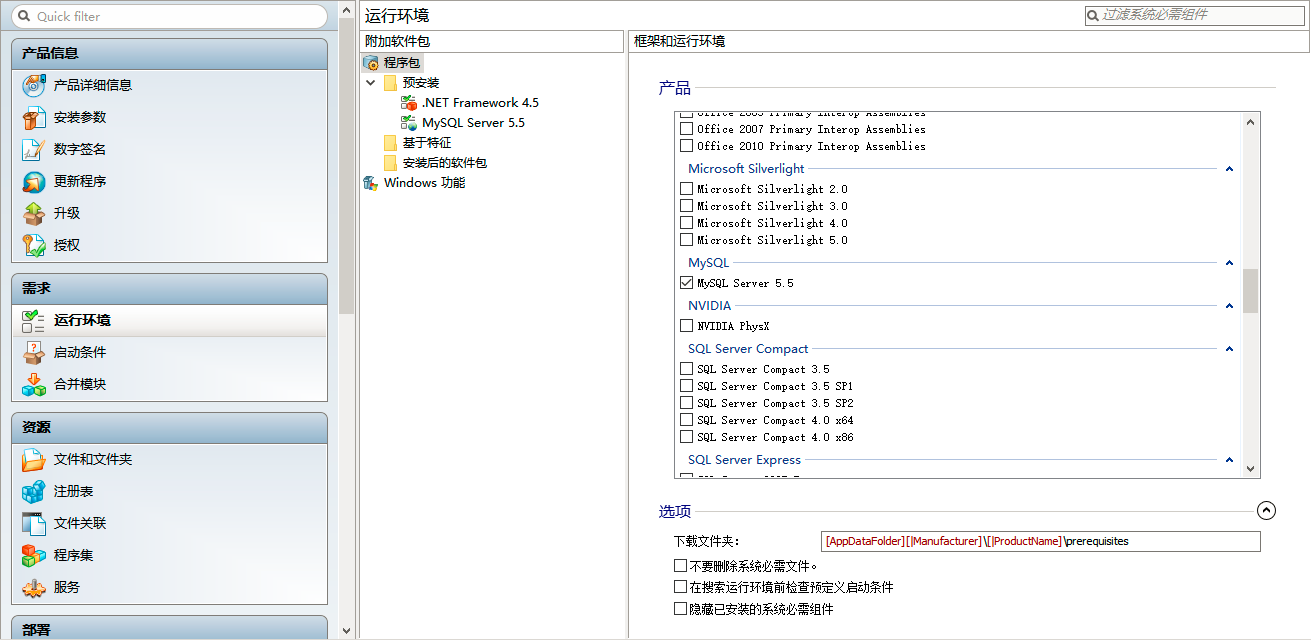Enable Microsoft Silverlight 5.0 prerequisite
The height and width of the screenshot is (640, 1312).
tap(686, 240)
